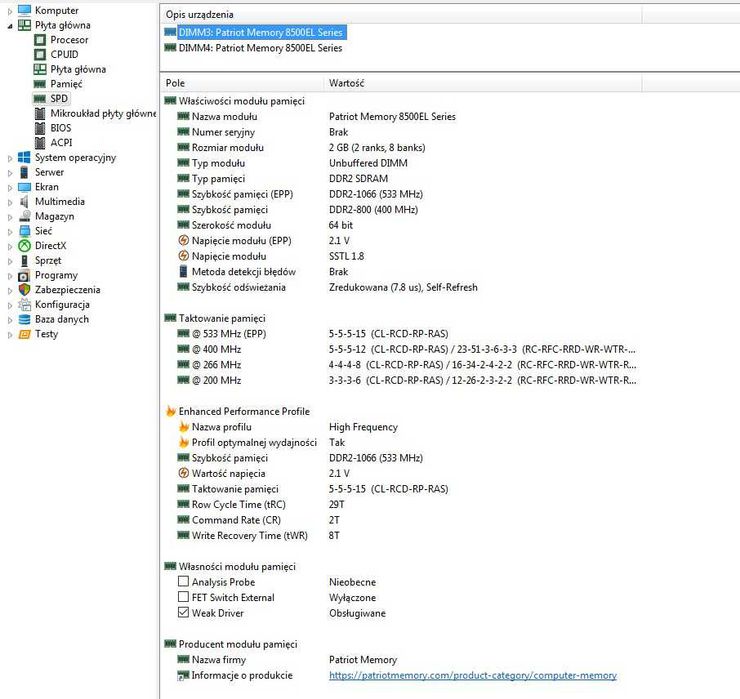This screenshot has width=740, height=699.
Task: Click the Zabezpieczenia shield icon
Action: (x=24, y=290)
